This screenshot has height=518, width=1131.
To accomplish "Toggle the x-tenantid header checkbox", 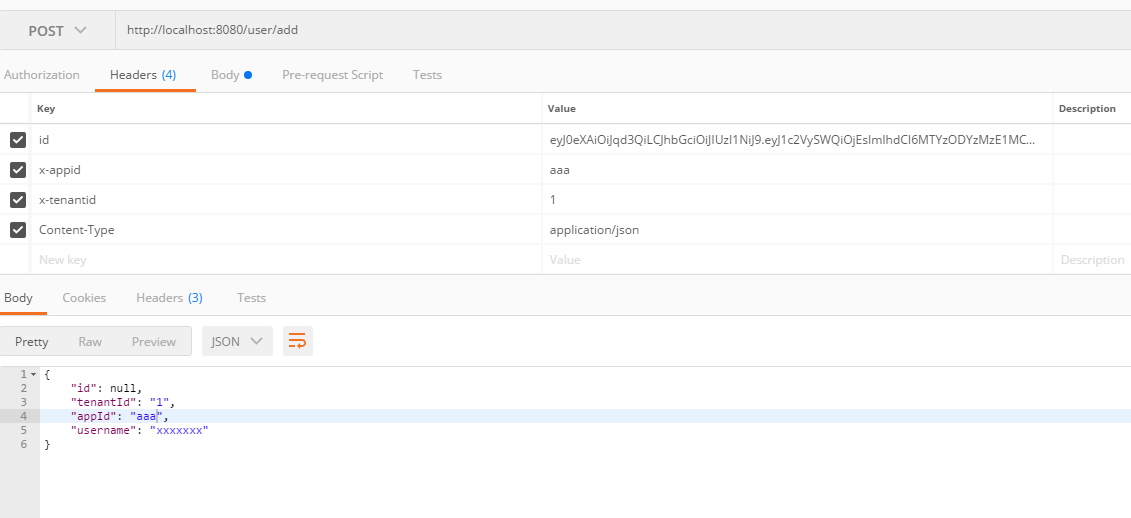I will coord(18,200).
